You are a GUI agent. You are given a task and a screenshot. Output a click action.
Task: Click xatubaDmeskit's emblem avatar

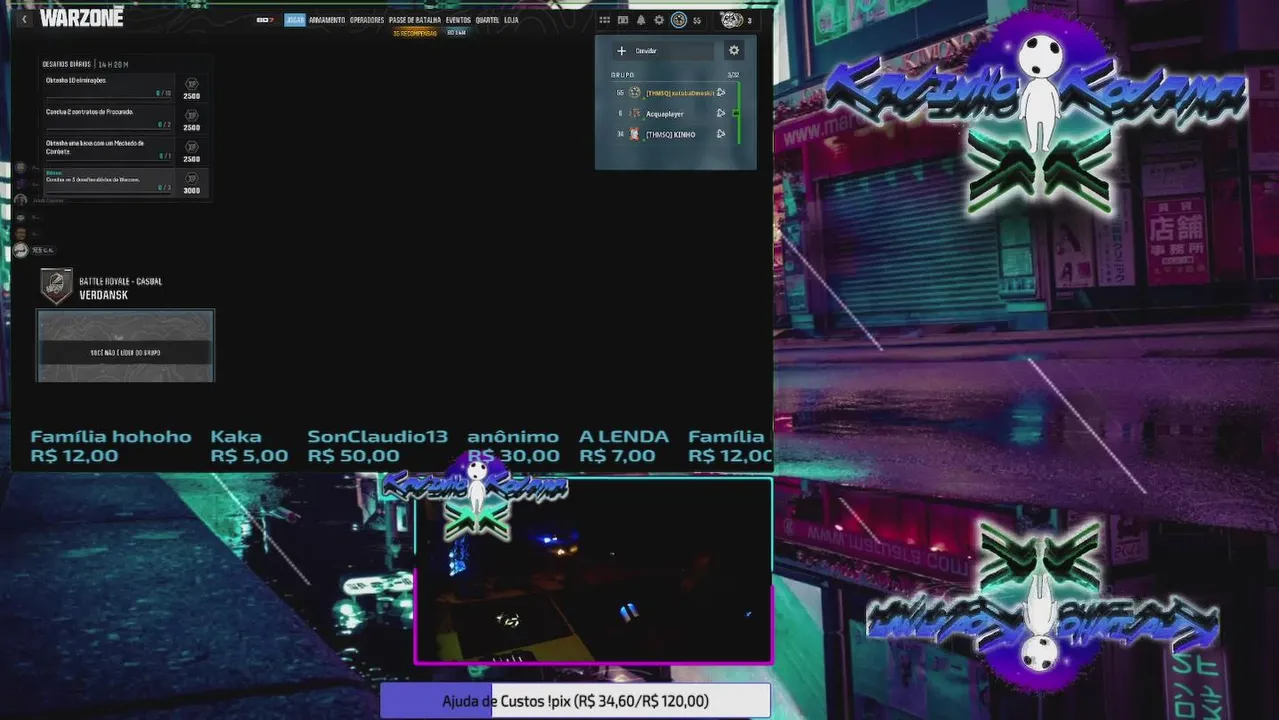coord(634,93)
